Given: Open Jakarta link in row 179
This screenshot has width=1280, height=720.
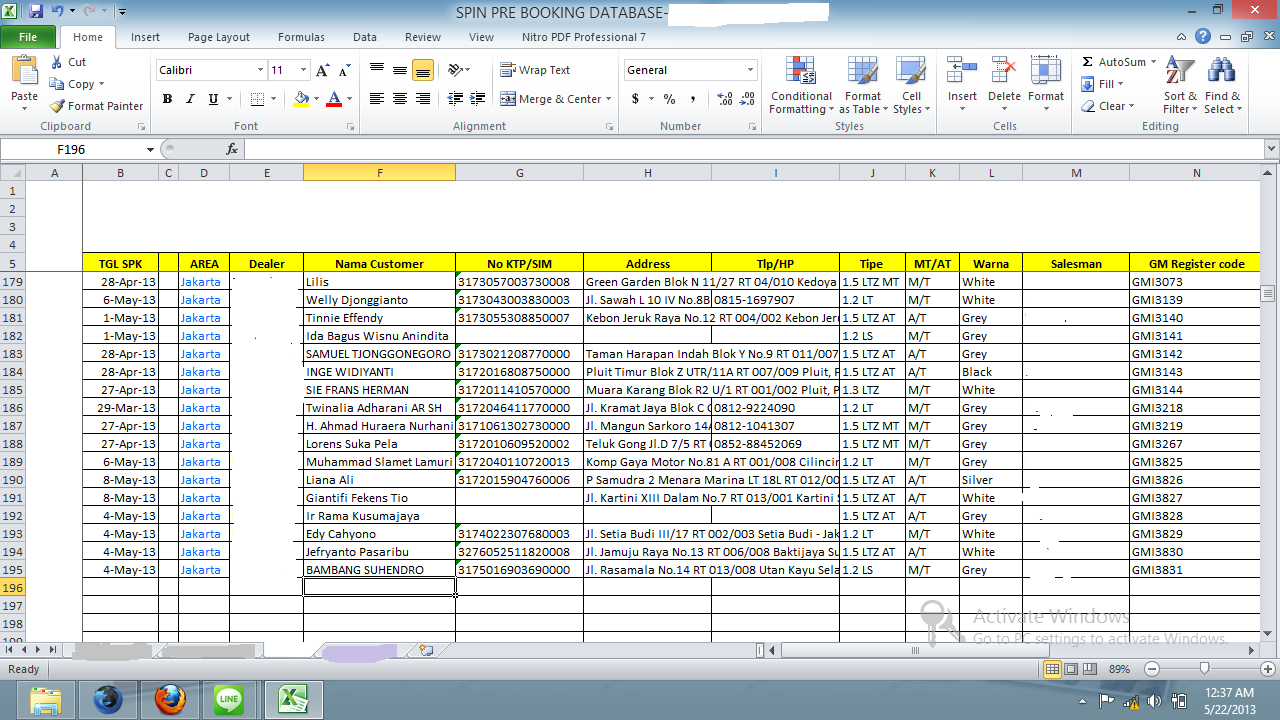Looking at the screenshot, I should coord(200,282).
